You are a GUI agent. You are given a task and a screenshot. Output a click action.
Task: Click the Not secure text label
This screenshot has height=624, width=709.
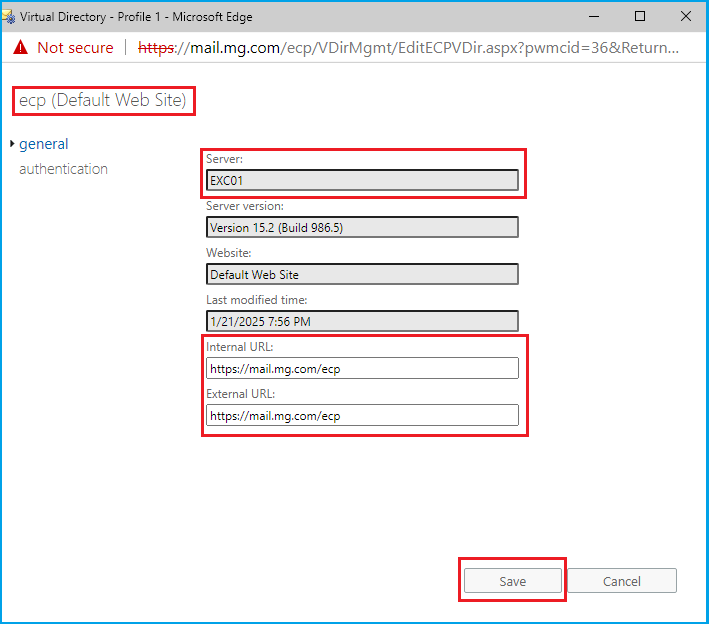point(76,47)
